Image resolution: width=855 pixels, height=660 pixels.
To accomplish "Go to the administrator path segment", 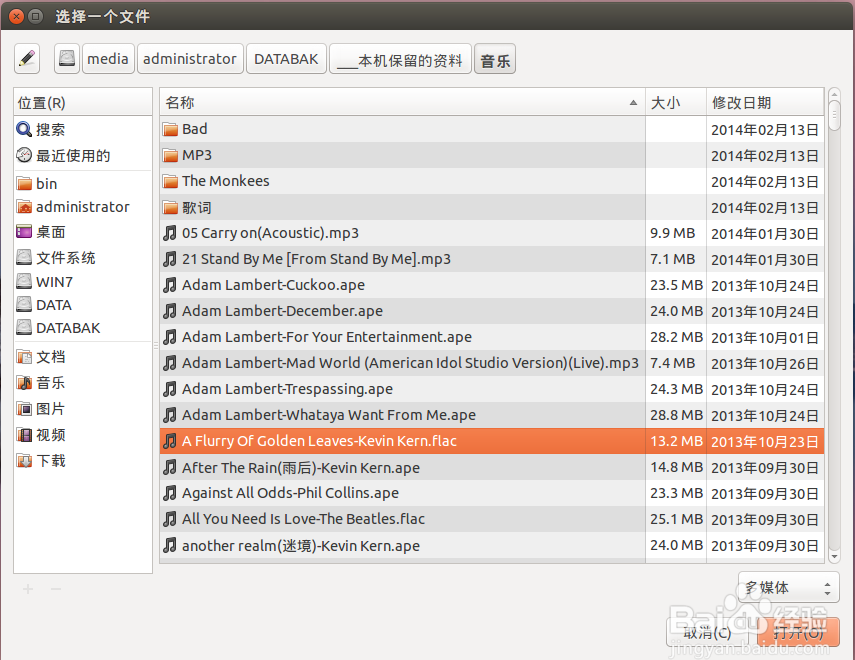I will point(190,58).
